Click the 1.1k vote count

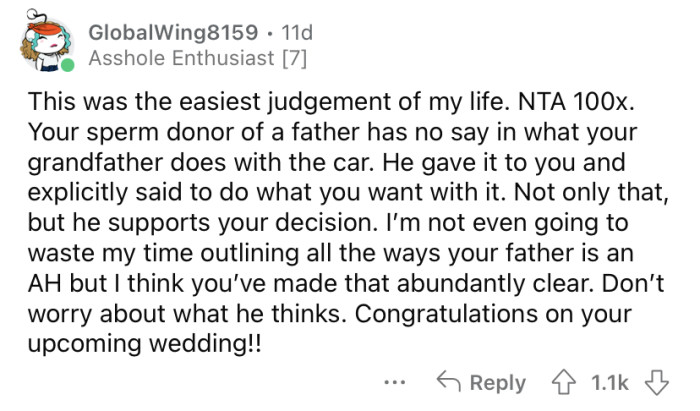[x=611, y=383]
